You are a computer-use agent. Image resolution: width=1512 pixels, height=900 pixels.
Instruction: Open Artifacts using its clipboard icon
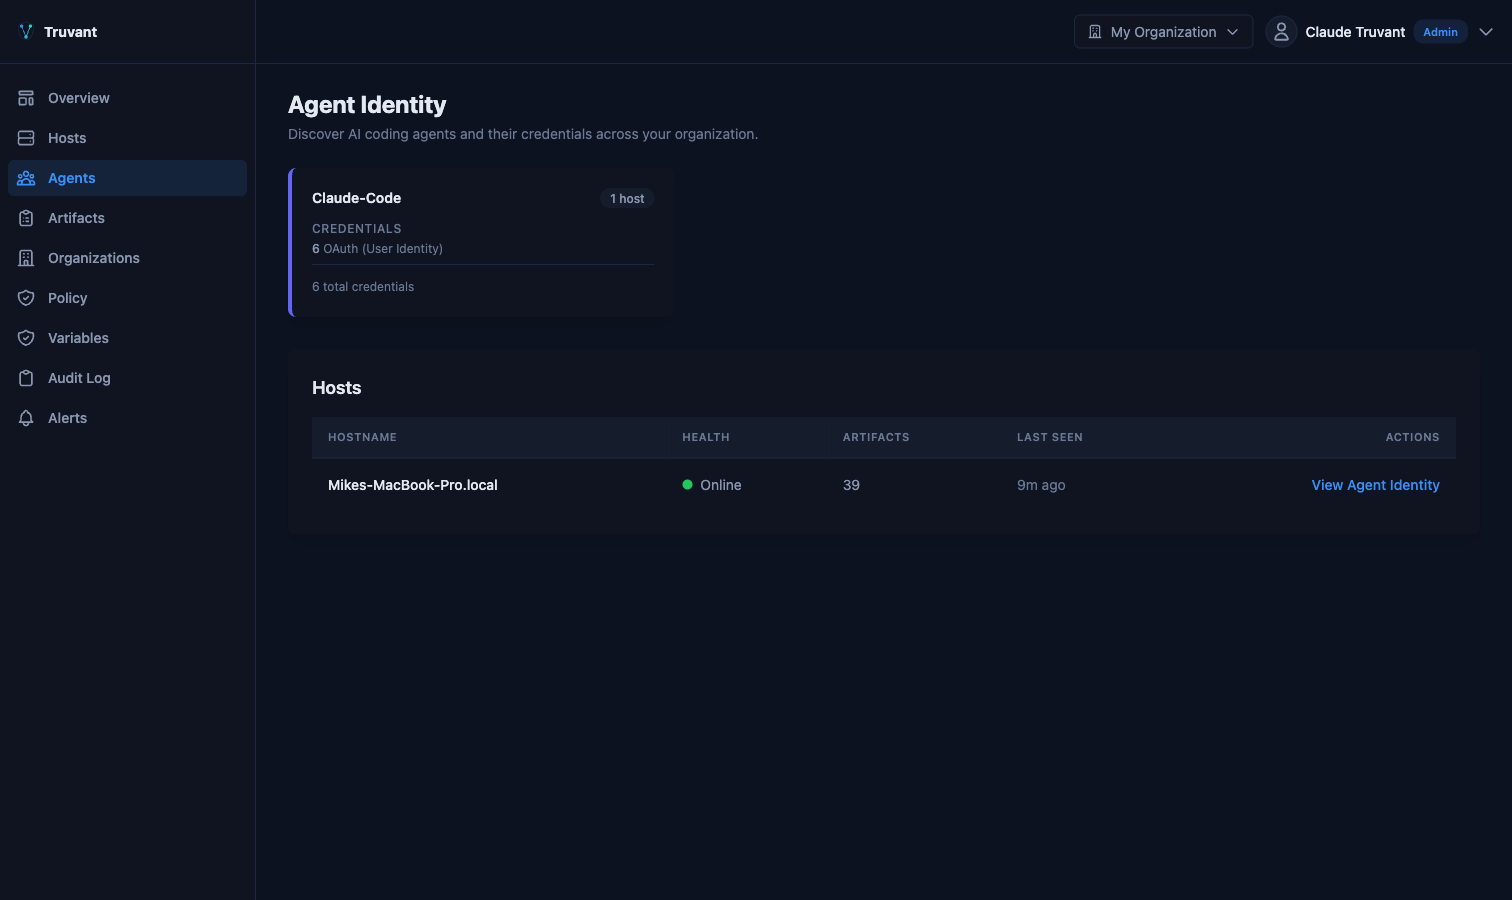pos(26,217)
